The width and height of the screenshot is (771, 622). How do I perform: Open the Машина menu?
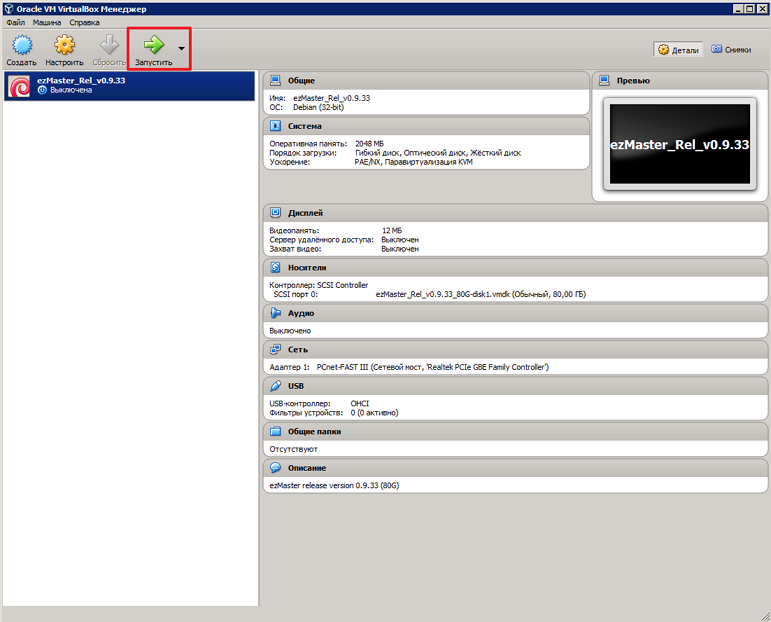47,23
